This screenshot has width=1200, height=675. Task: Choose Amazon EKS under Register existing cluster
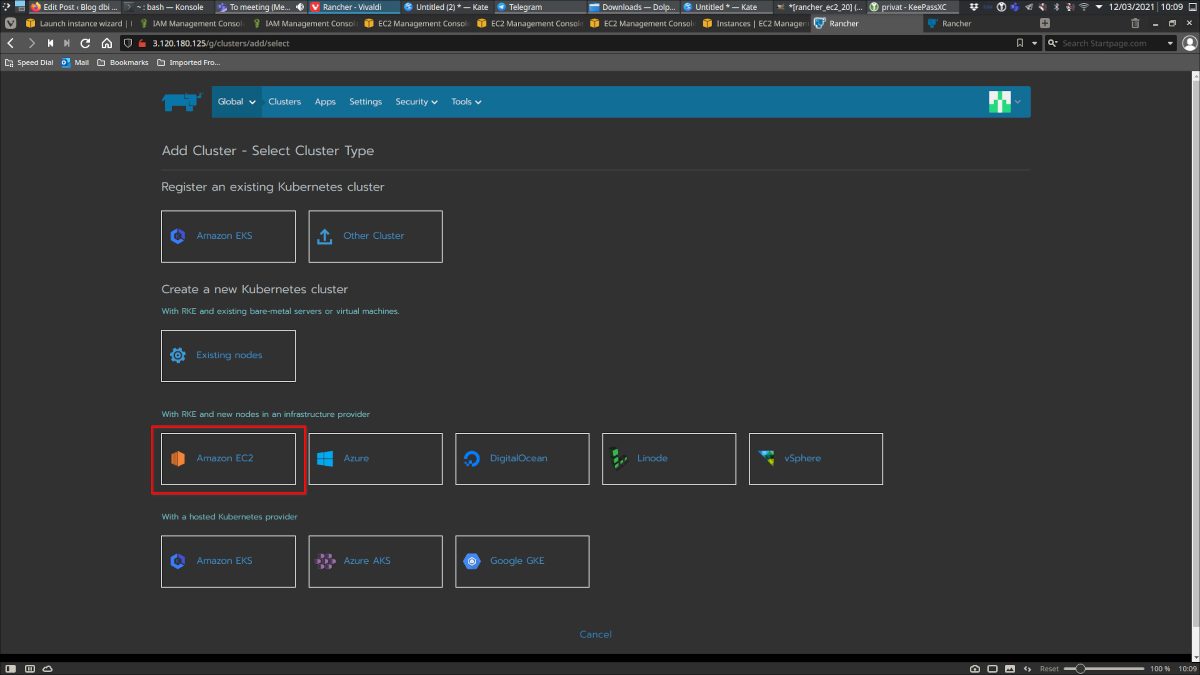click(228, 236)
